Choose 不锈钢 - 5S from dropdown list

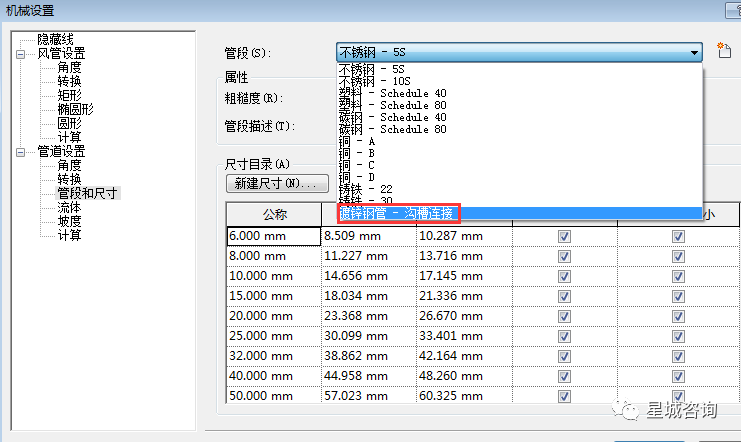[520, 69]
